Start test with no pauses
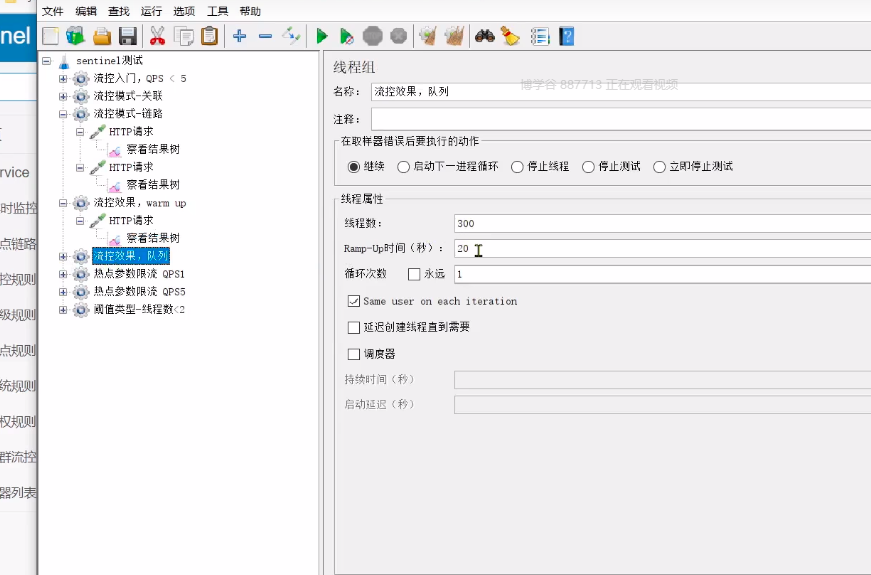This screenshot has width=871, height=575. point(347,37)
